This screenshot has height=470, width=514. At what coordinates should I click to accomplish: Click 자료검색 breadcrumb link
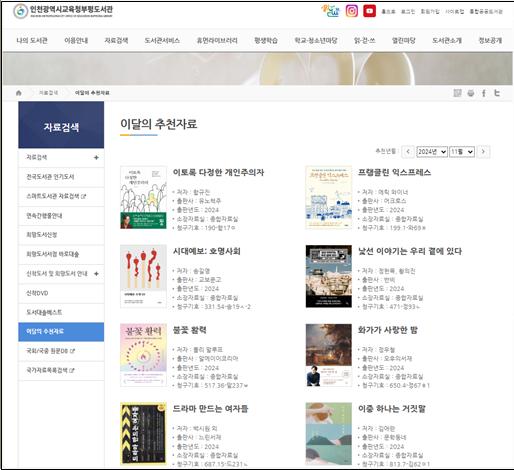point(49,93)
